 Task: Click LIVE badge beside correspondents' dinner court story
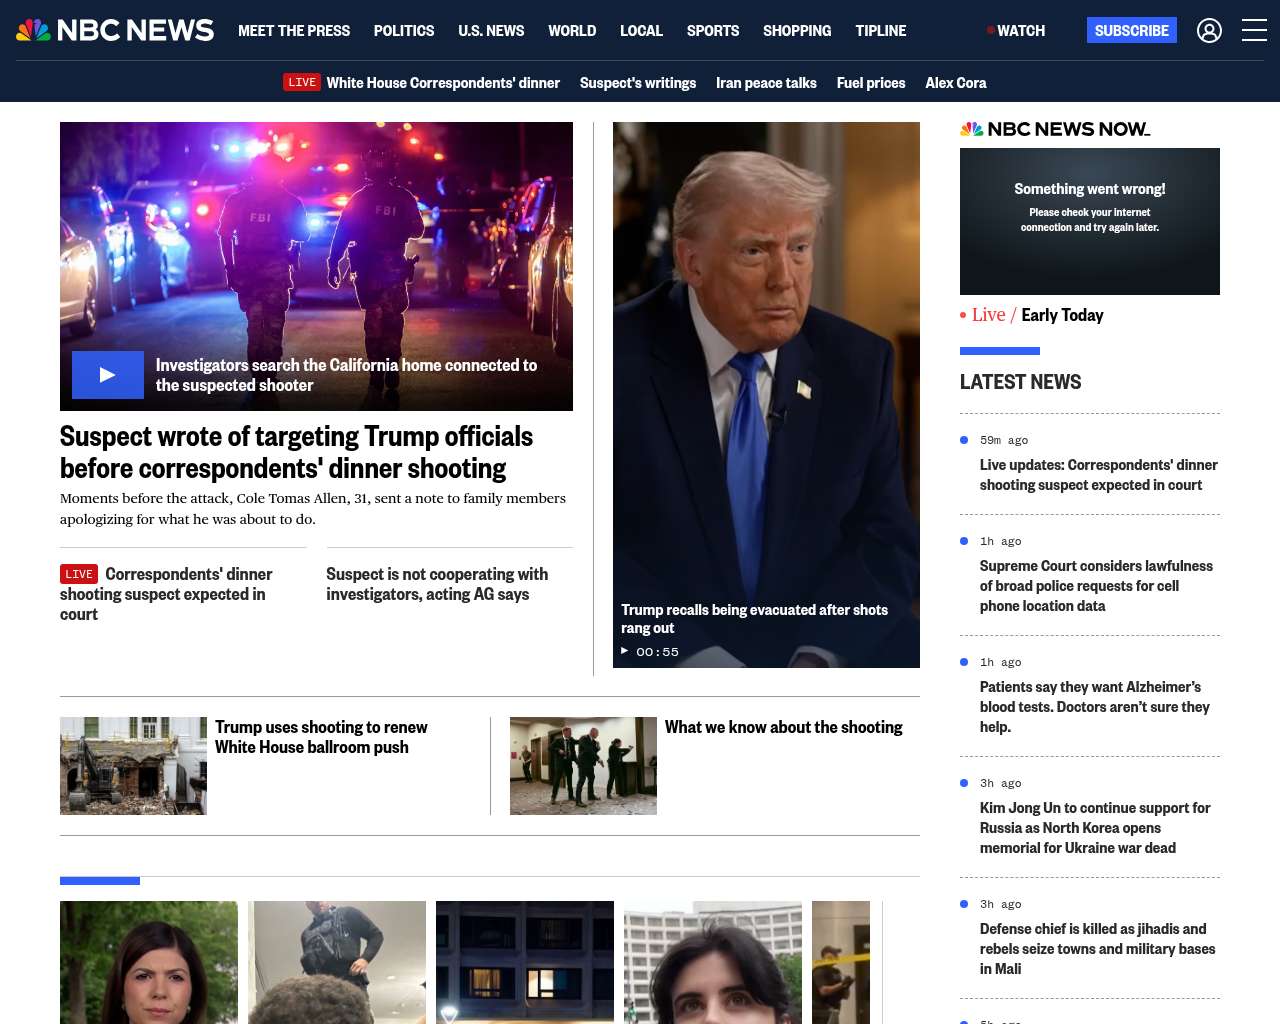coord(79,574)
